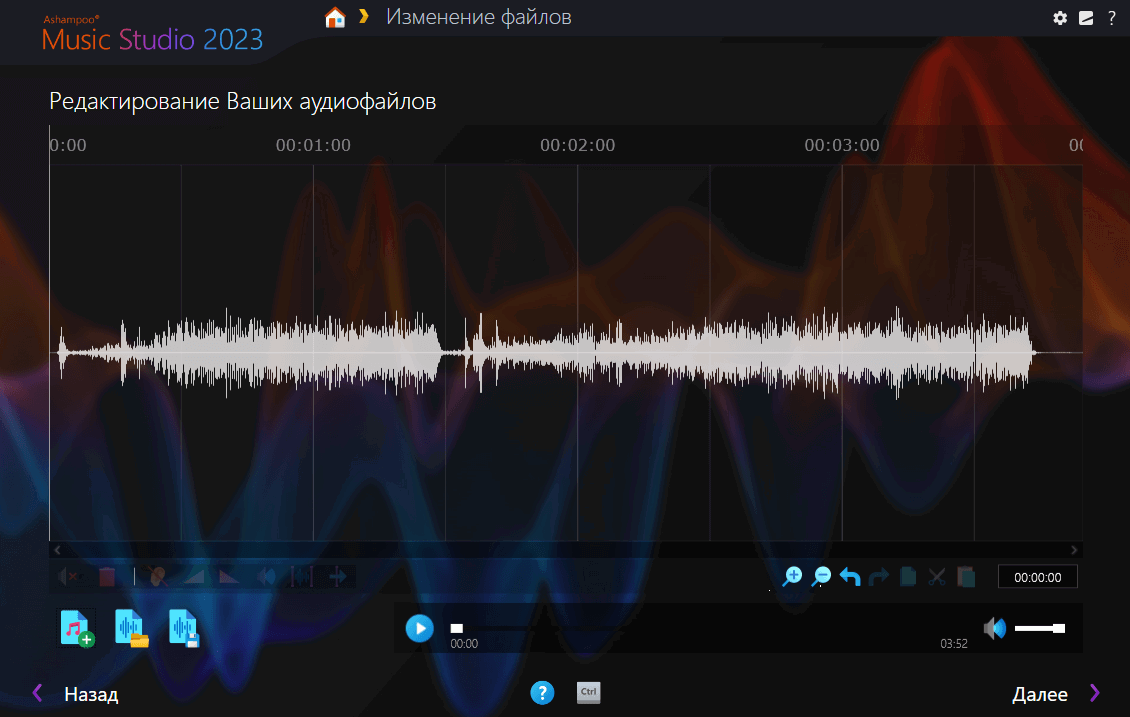This screenshot has height=717, width=1130.
Task: Start playback with the Play button
Action: click(419, 628)
